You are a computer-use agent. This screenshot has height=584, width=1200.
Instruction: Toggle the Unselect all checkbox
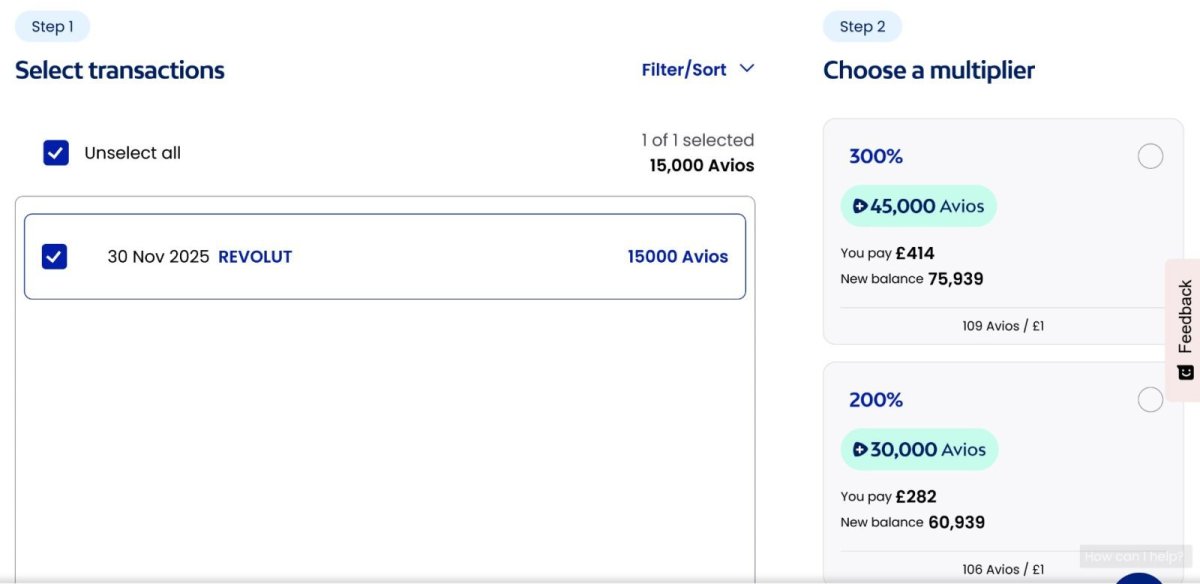56,153
